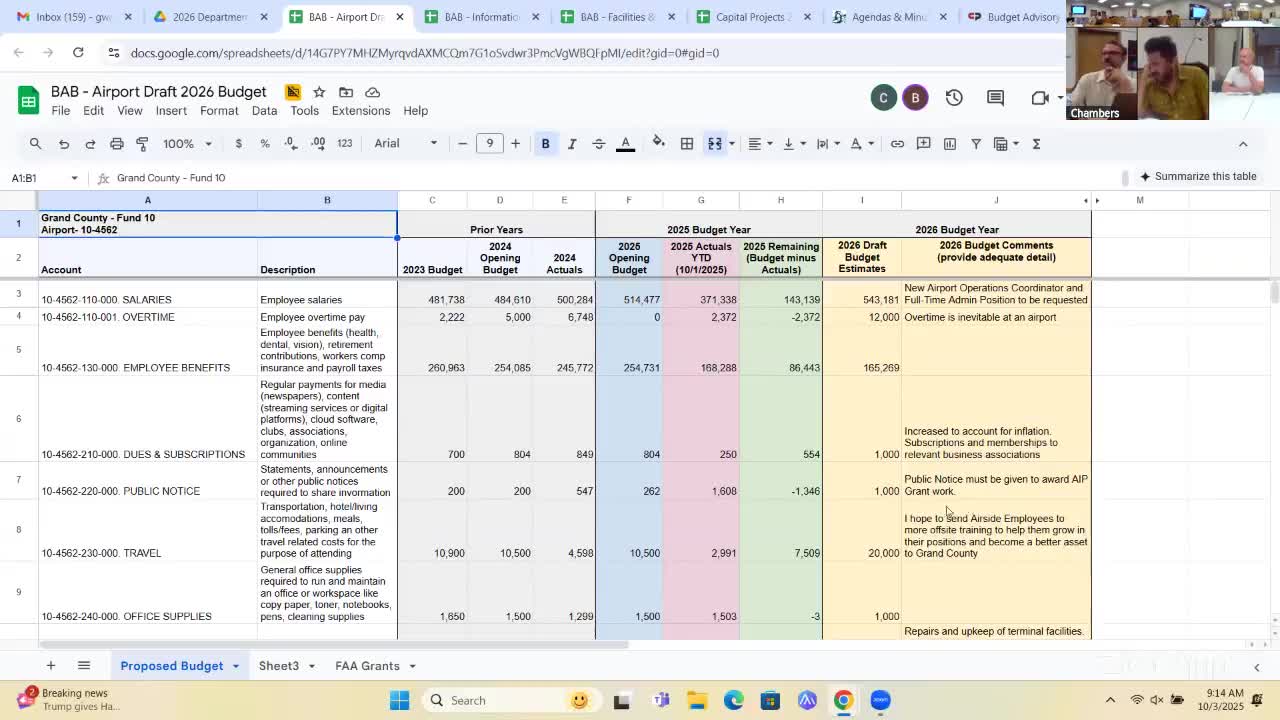Click the undo arrow icon
The image size is (1280, 720).
click(x=63, y=144)
